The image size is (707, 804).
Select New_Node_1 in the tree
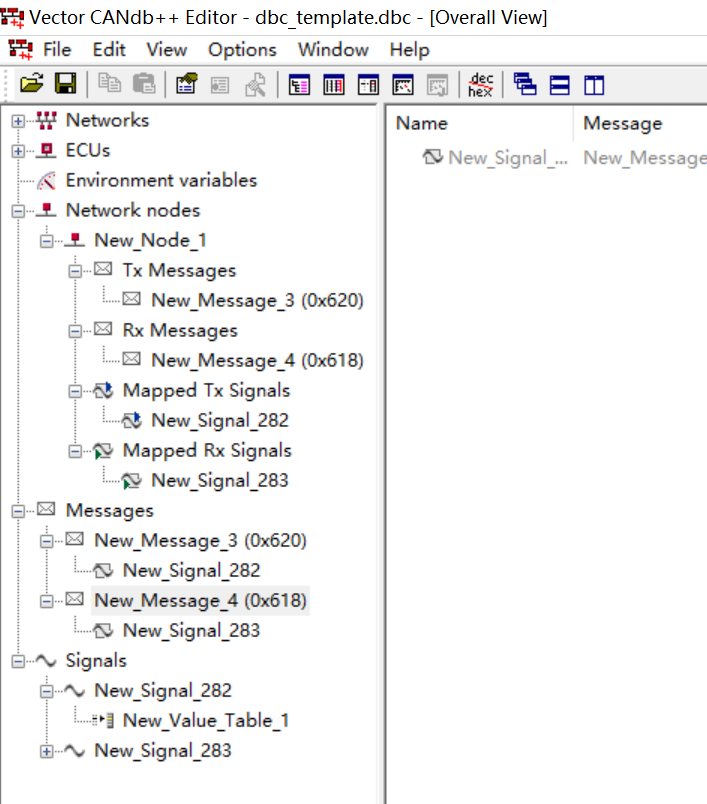pos(150,240)
